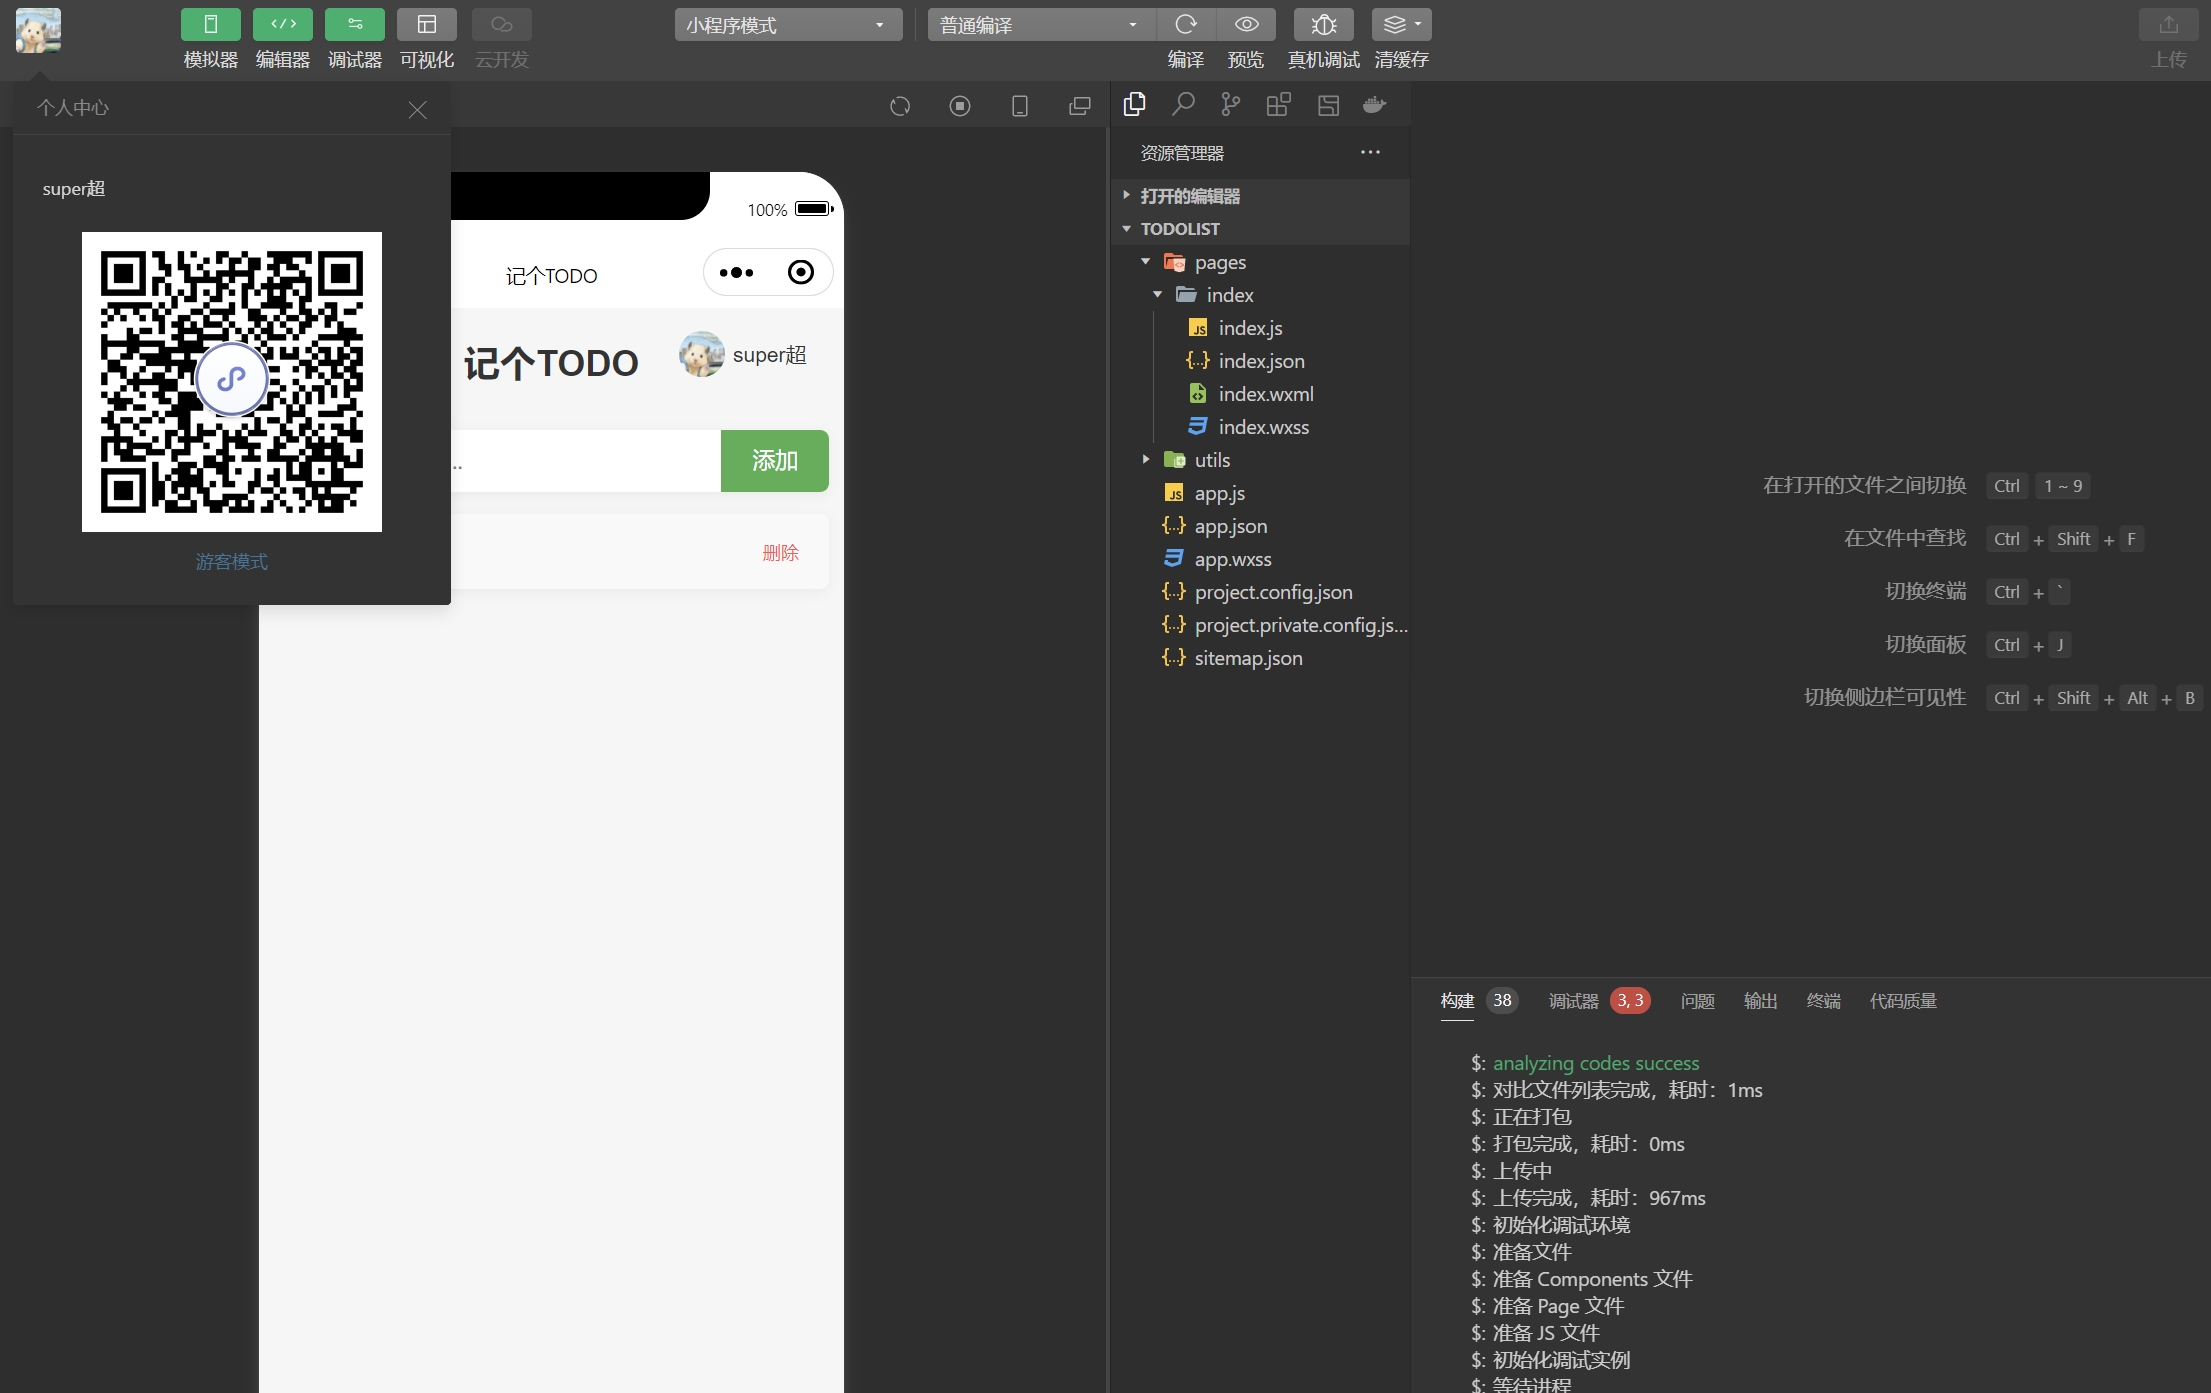
Task: Click the '上传完成，耗时：967ms' log line
Action: (1599, 1198)
